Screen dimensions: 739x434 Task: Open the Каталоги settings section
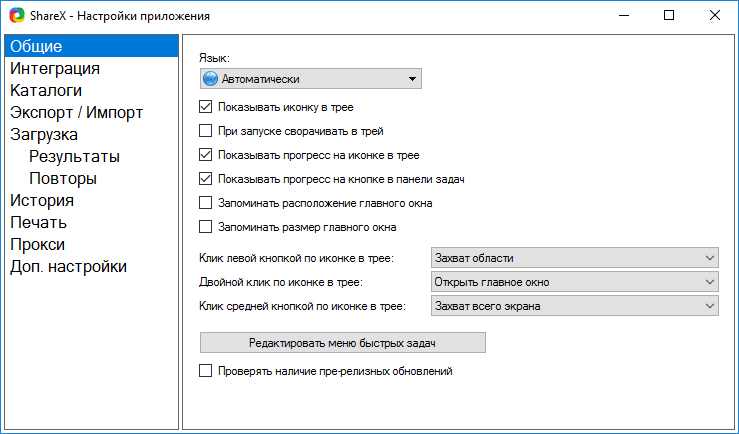pos(46,90)
